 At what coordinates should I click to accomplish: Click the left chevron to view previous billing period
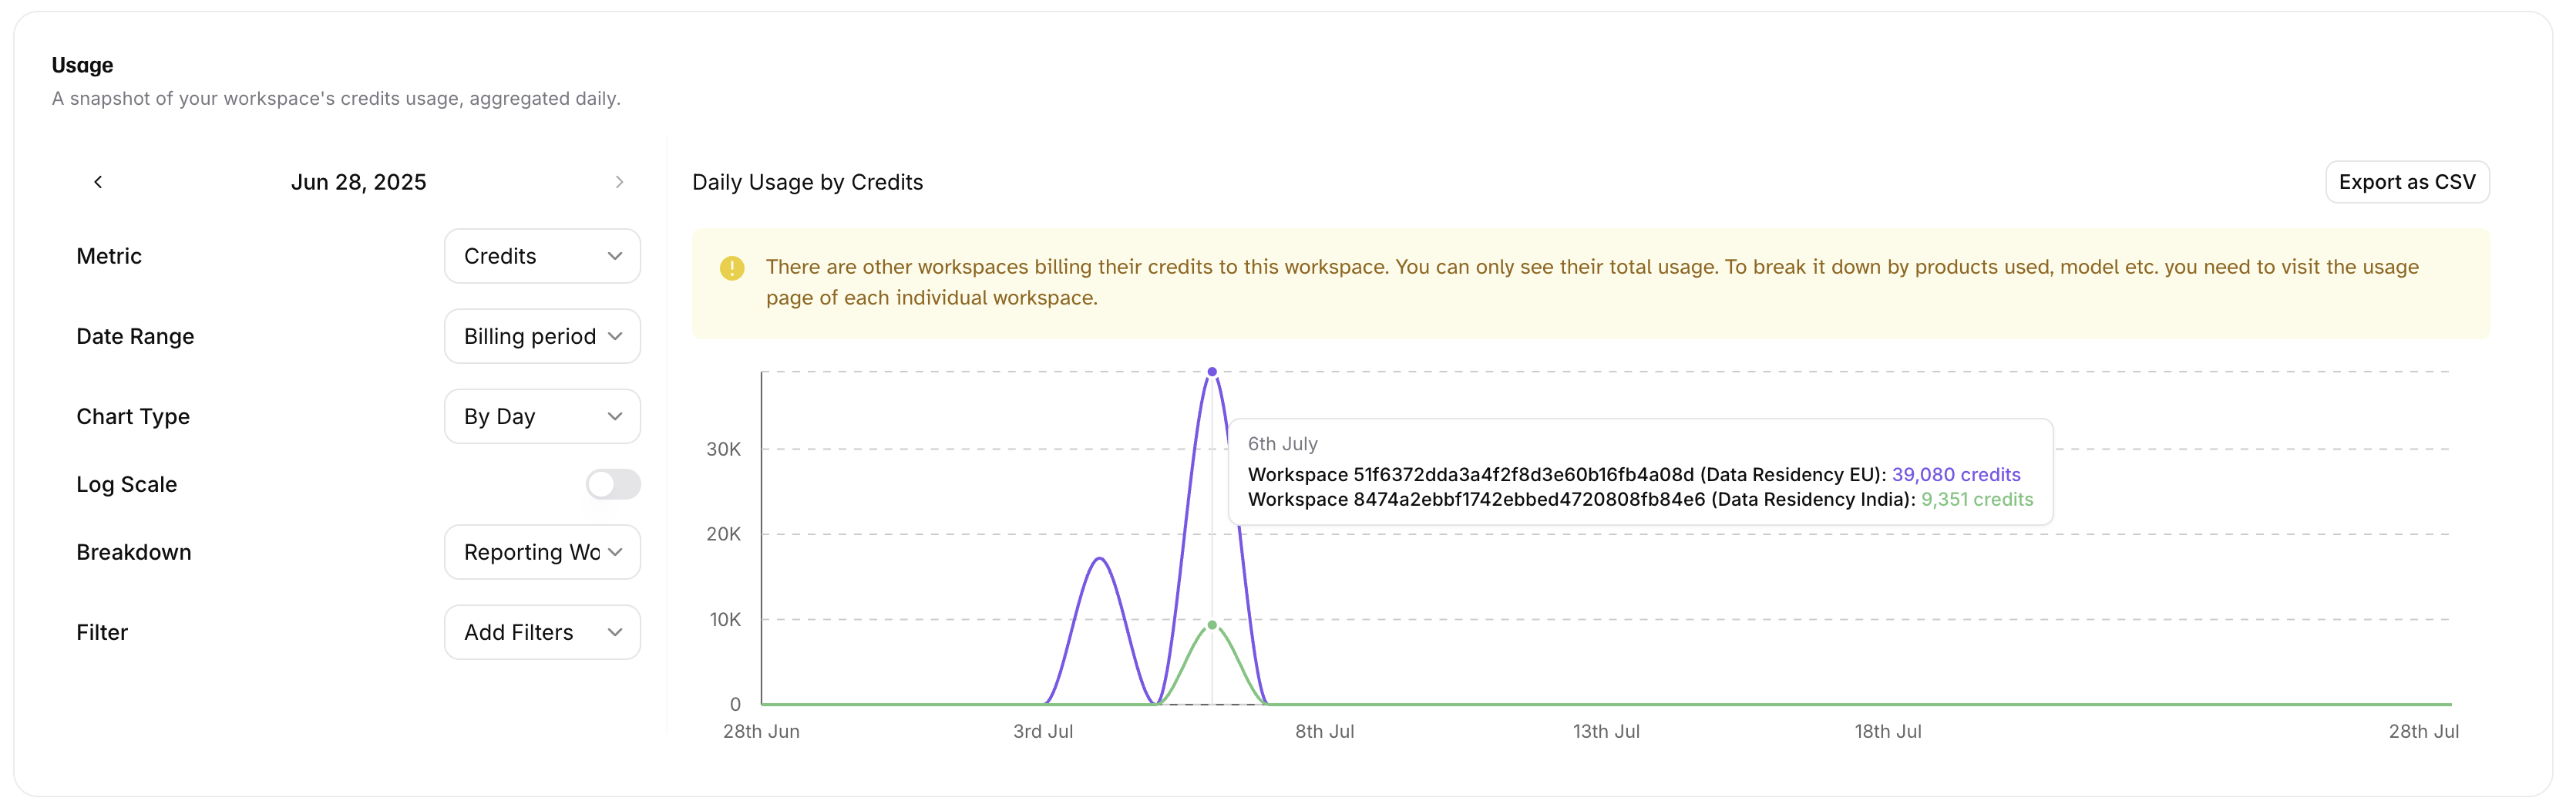click(x=98, y=182)
